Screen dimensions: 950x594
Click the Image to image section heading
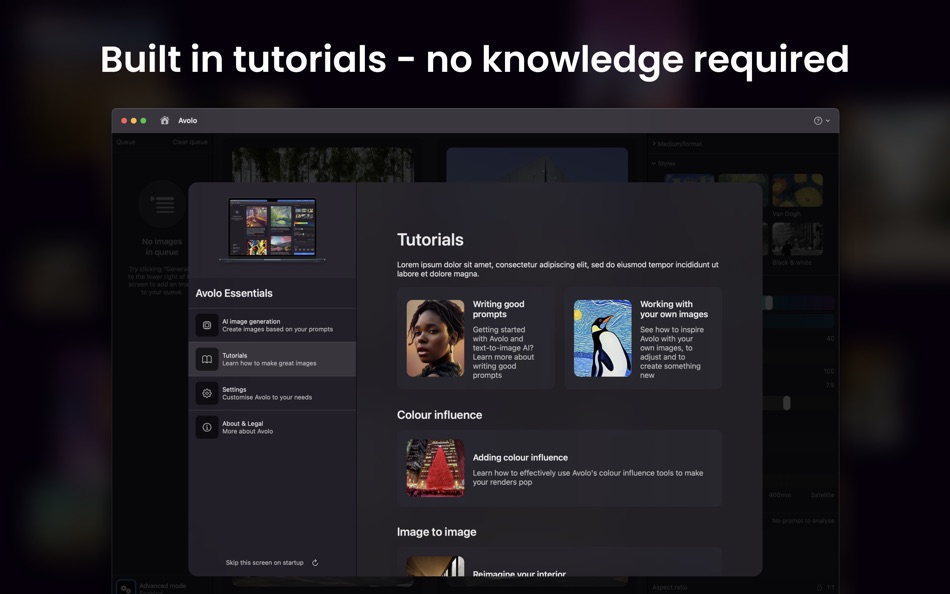436,532
